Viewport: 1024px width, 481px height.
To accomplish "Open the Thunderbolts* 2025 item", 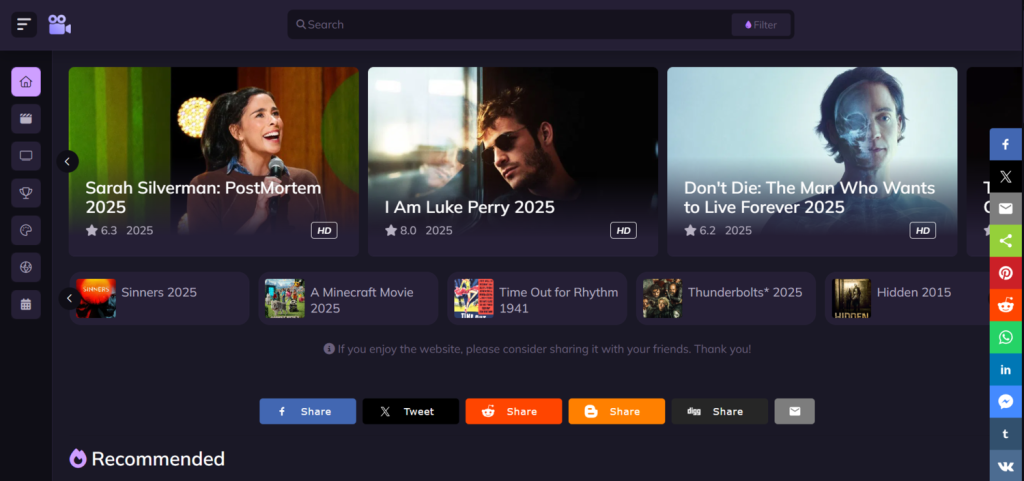I will pos(726,298).
